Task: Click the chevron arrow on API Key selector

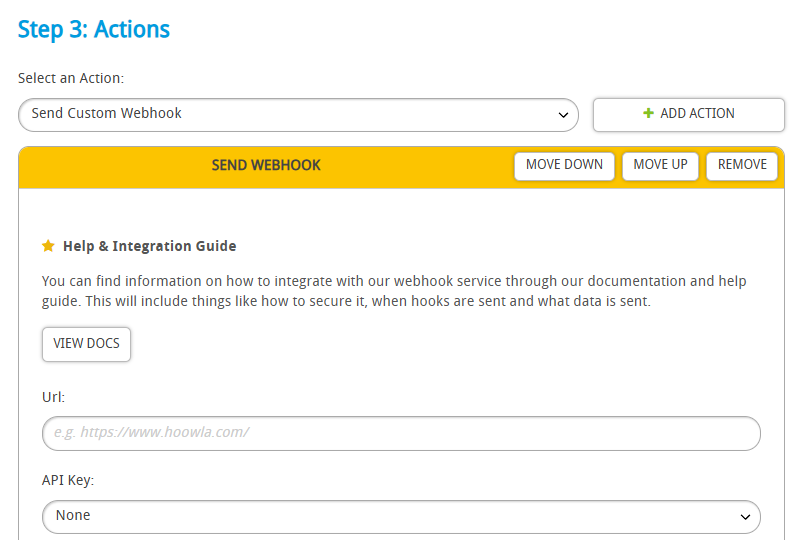Action: (745, 517)
